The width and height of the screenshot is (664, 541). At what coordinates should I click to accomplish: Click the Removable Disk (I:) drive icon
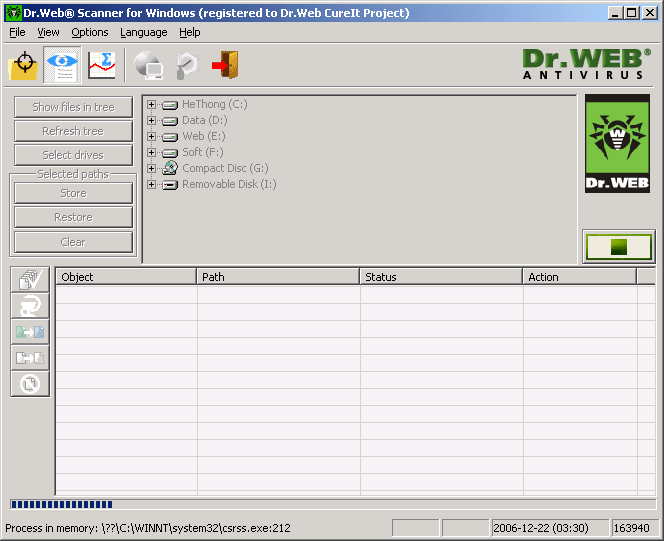[170, 185]
